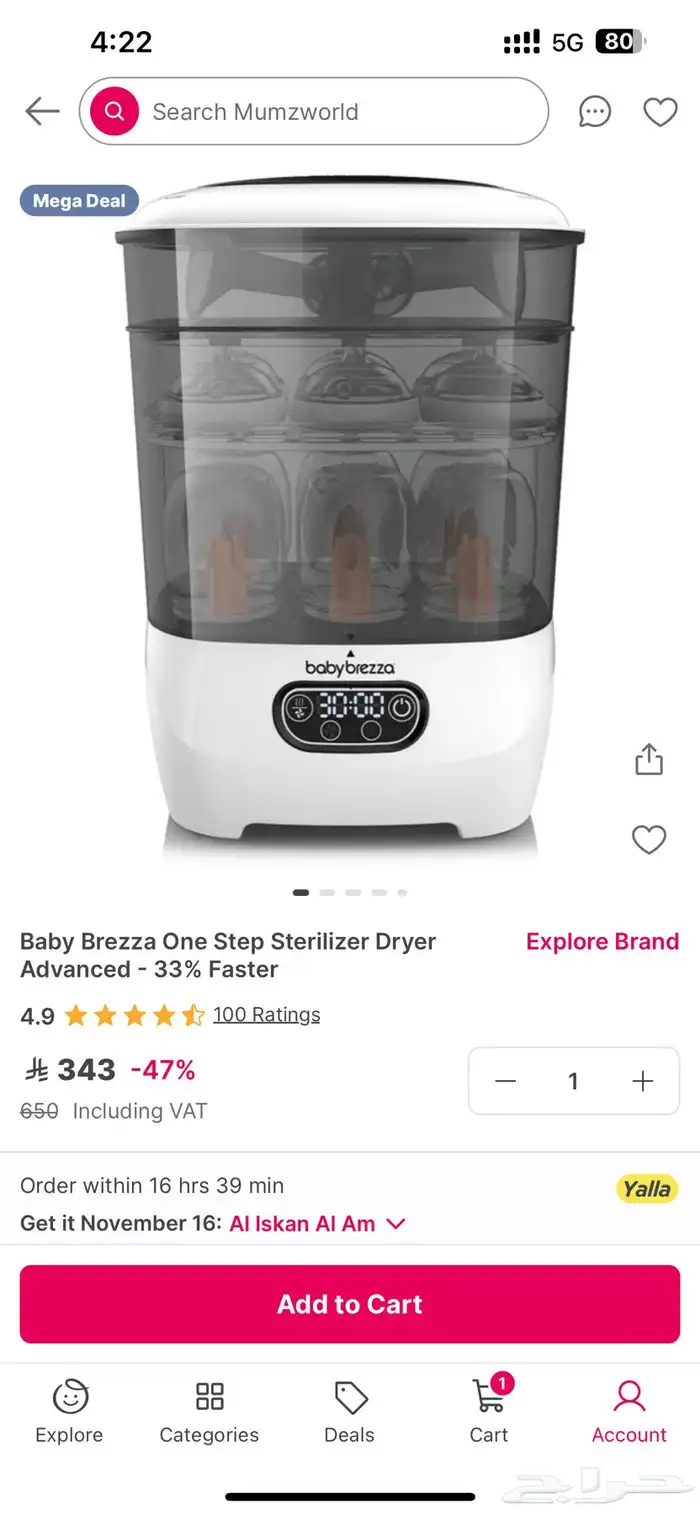This screenshot has width=700, height=1514.
Task: Share the product using the share icon
Action: (x=649, y=760)
